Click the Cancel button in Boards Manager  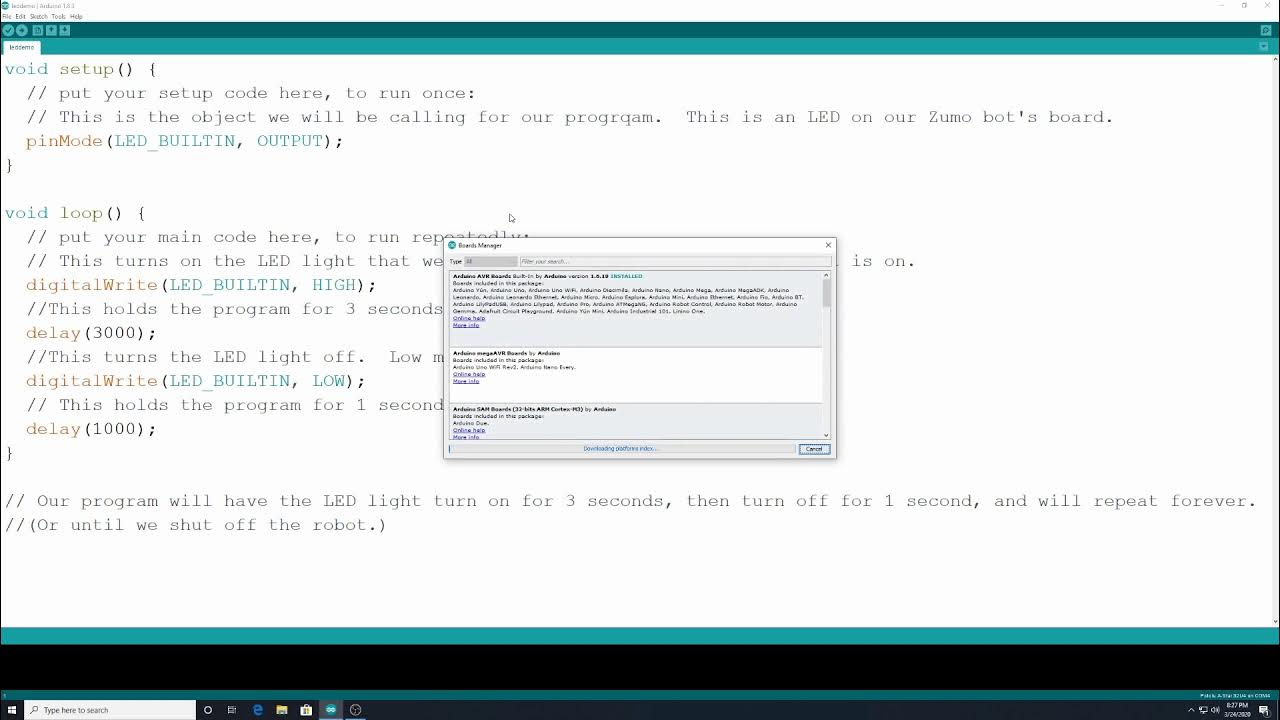click(814, 449)
